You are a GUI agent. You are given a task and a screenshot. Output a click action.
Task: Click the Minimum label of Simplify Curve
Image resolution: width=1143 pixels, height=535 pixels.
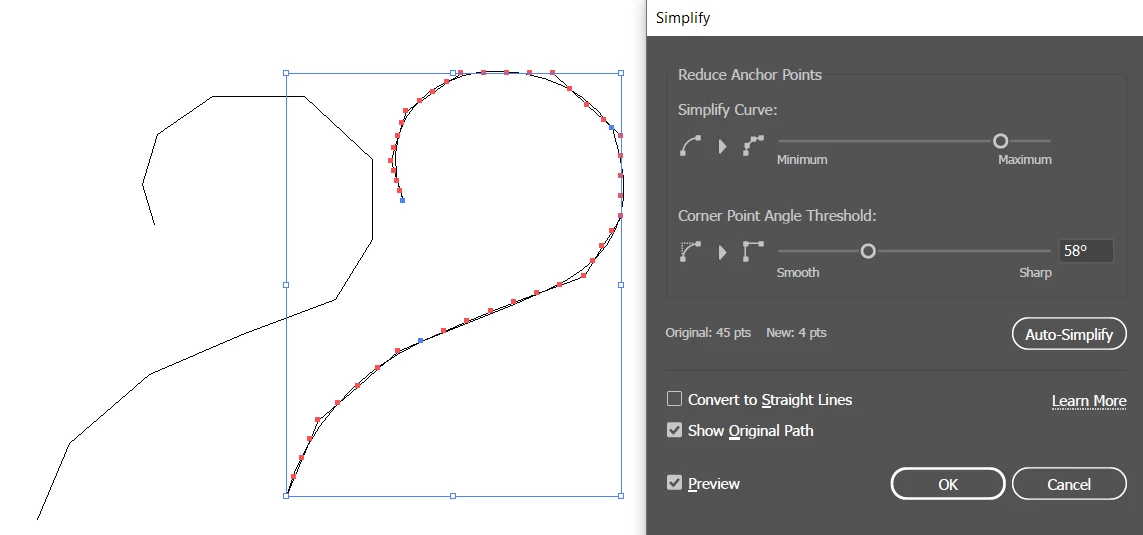pos(802,160)
